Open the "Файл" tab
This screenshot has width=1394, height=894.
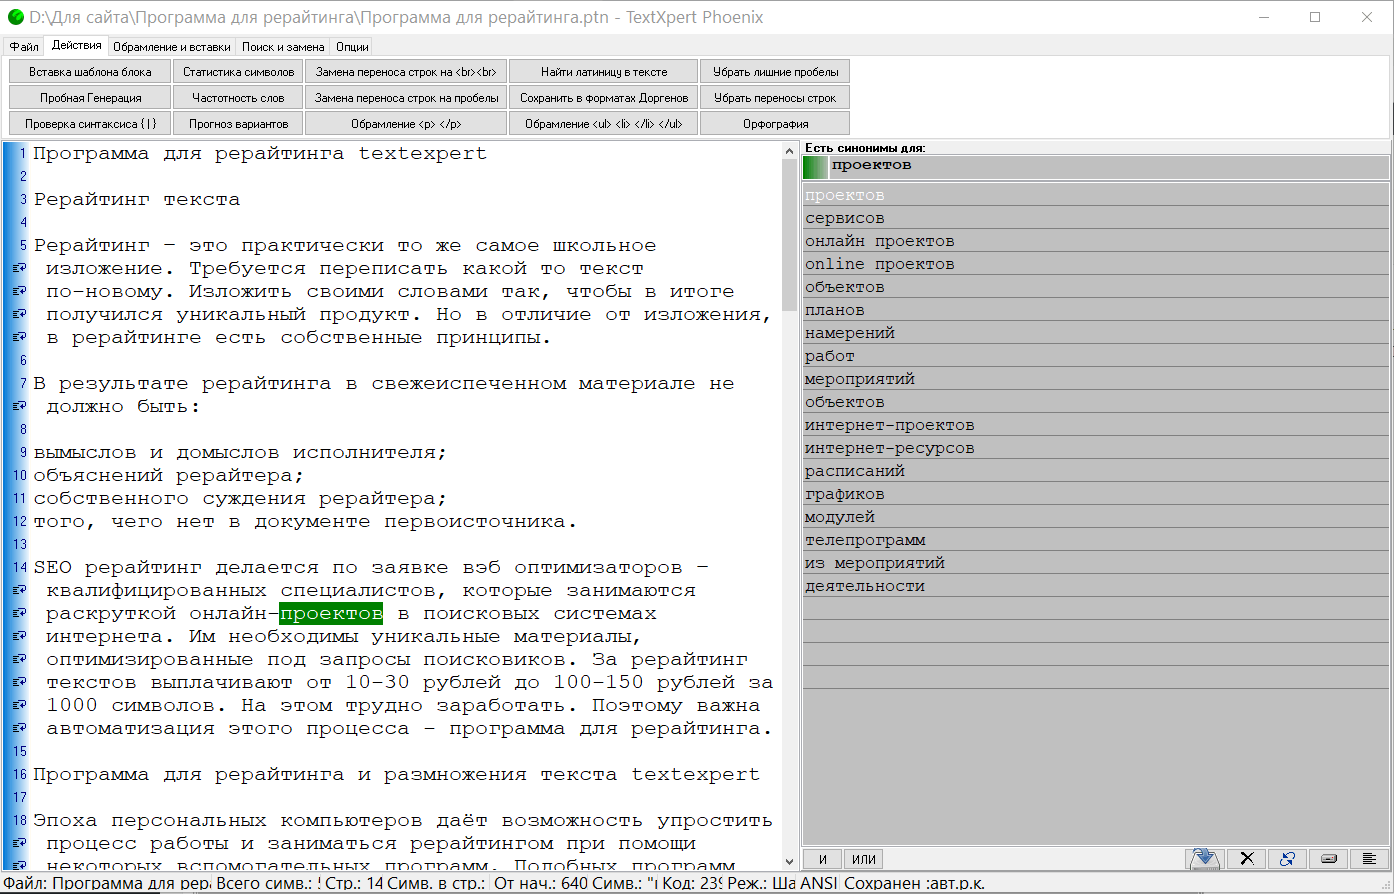(x=24, y=46)
